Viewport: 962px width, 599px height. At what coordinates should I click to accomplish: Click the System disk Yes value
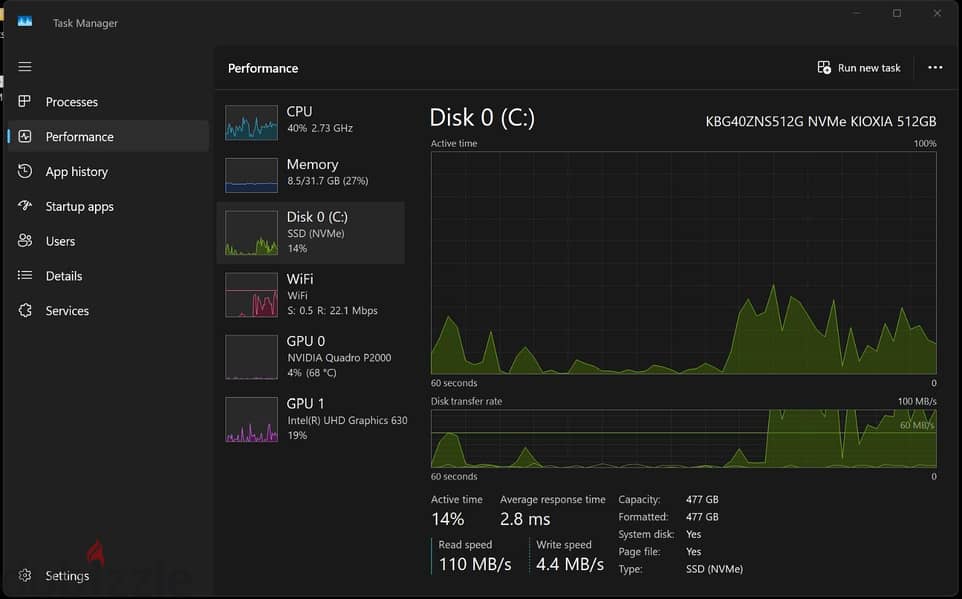(x=693, y=534)
